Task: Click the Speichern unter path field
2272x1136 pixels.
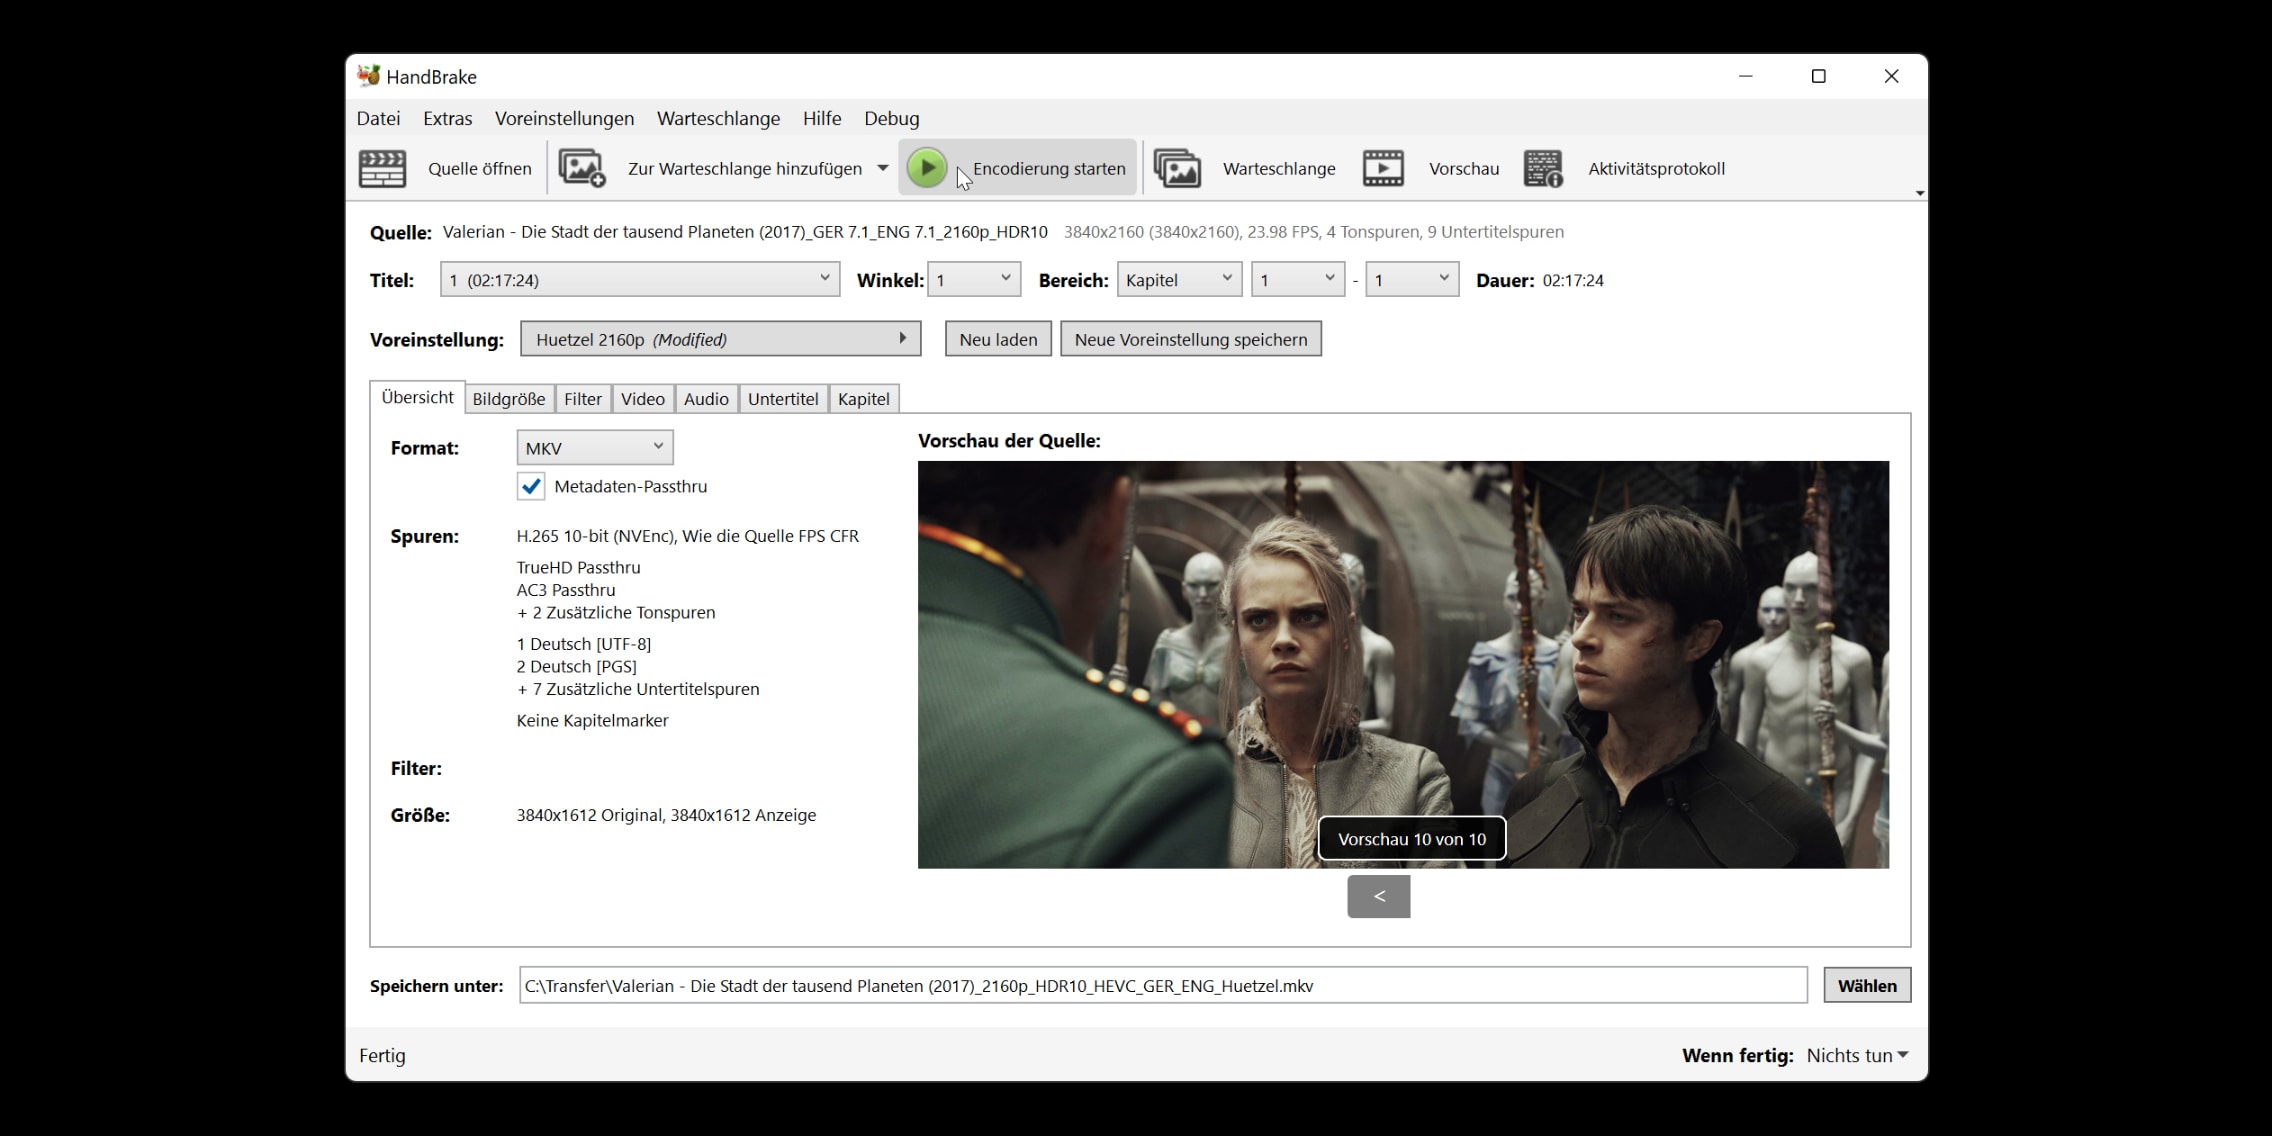Action: tap(1163, 985)
